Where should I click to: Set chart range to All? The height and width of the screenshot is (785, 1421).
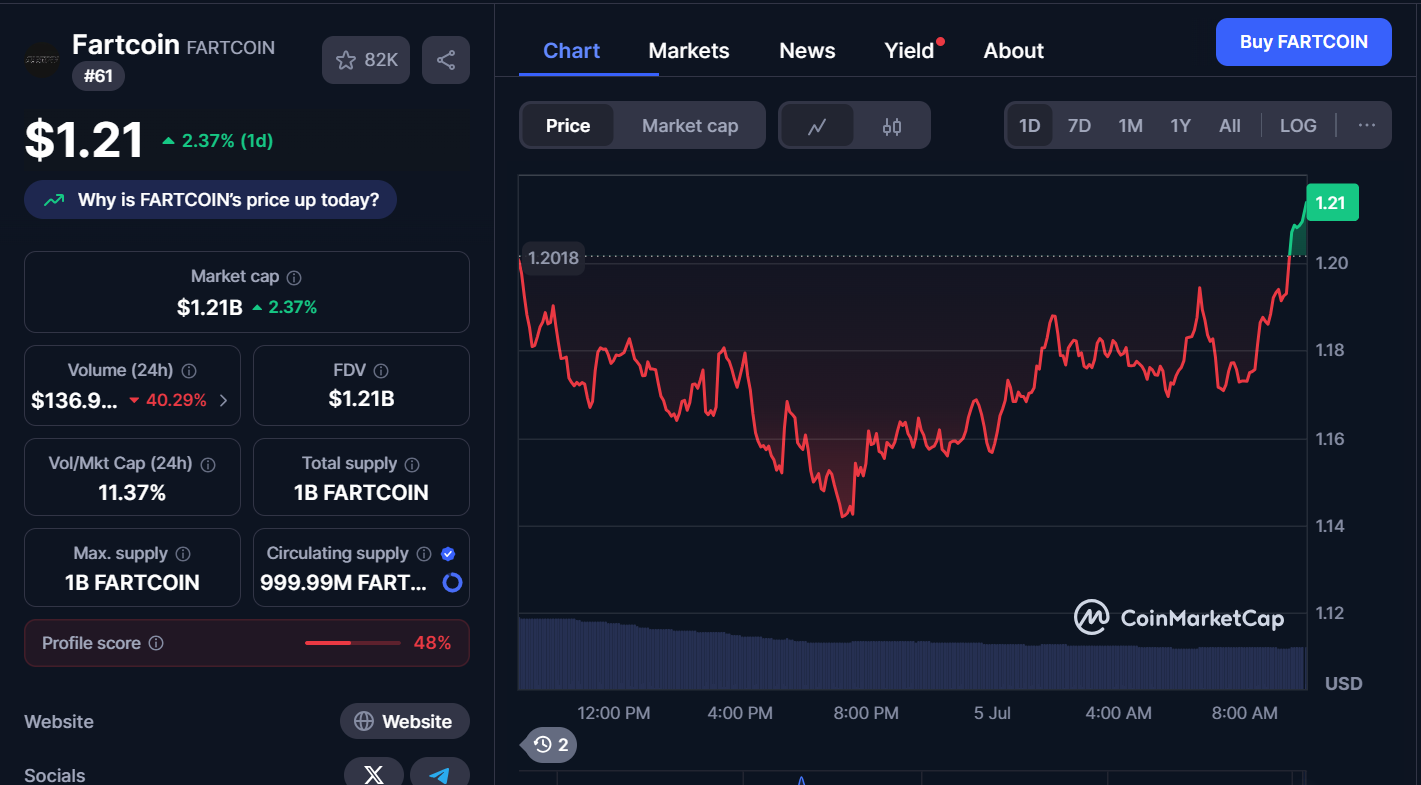1230,126
